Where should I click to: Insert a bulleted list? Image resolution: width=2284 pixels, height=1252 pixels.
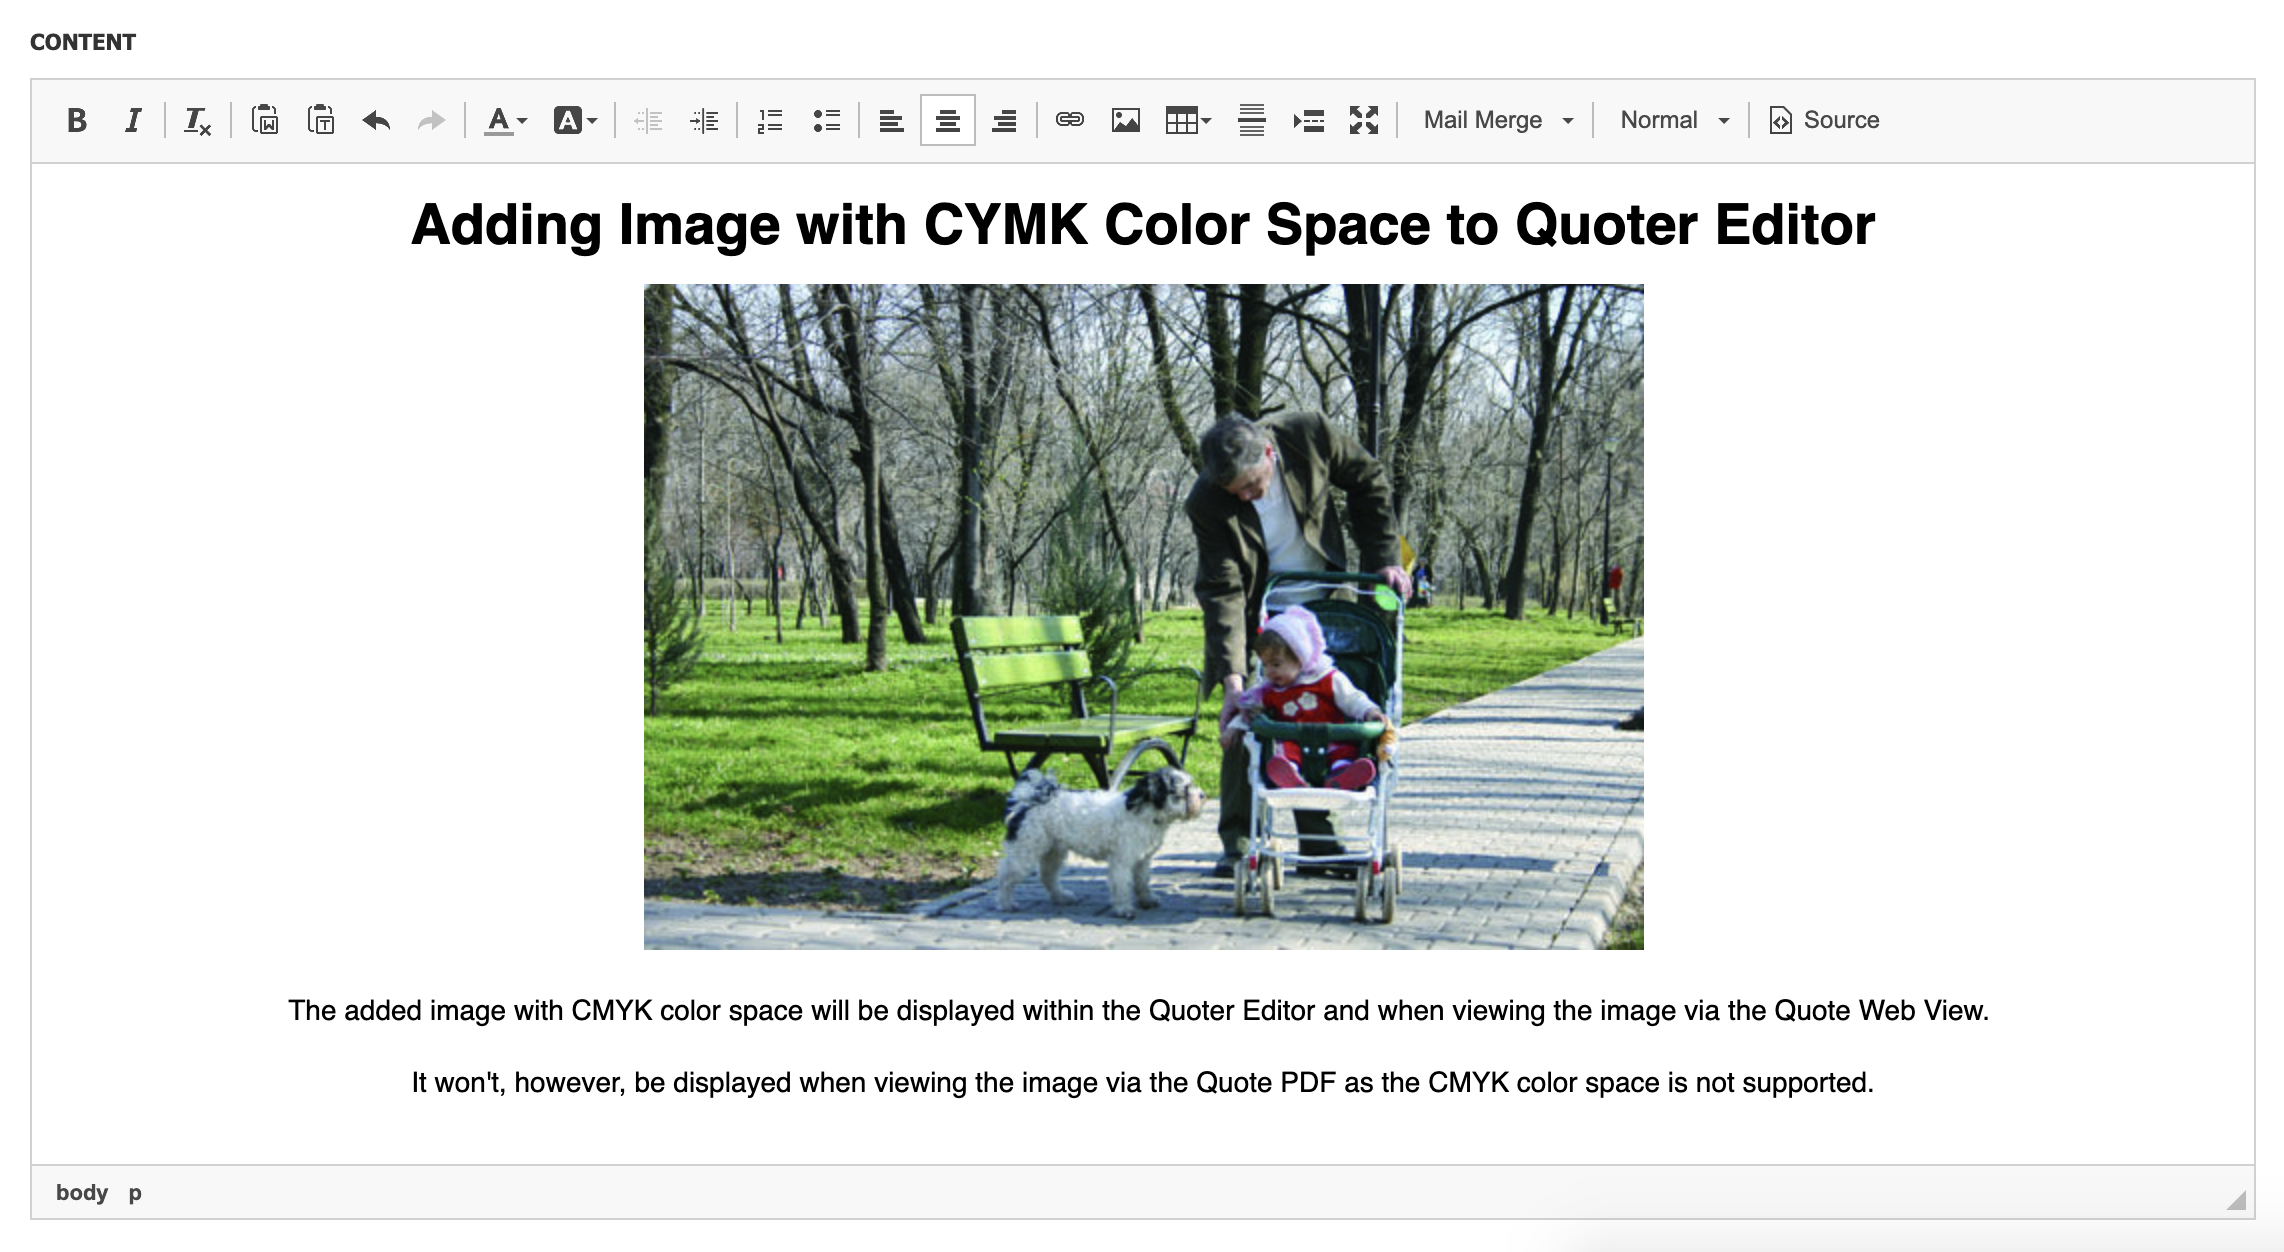tap(826, 121)
